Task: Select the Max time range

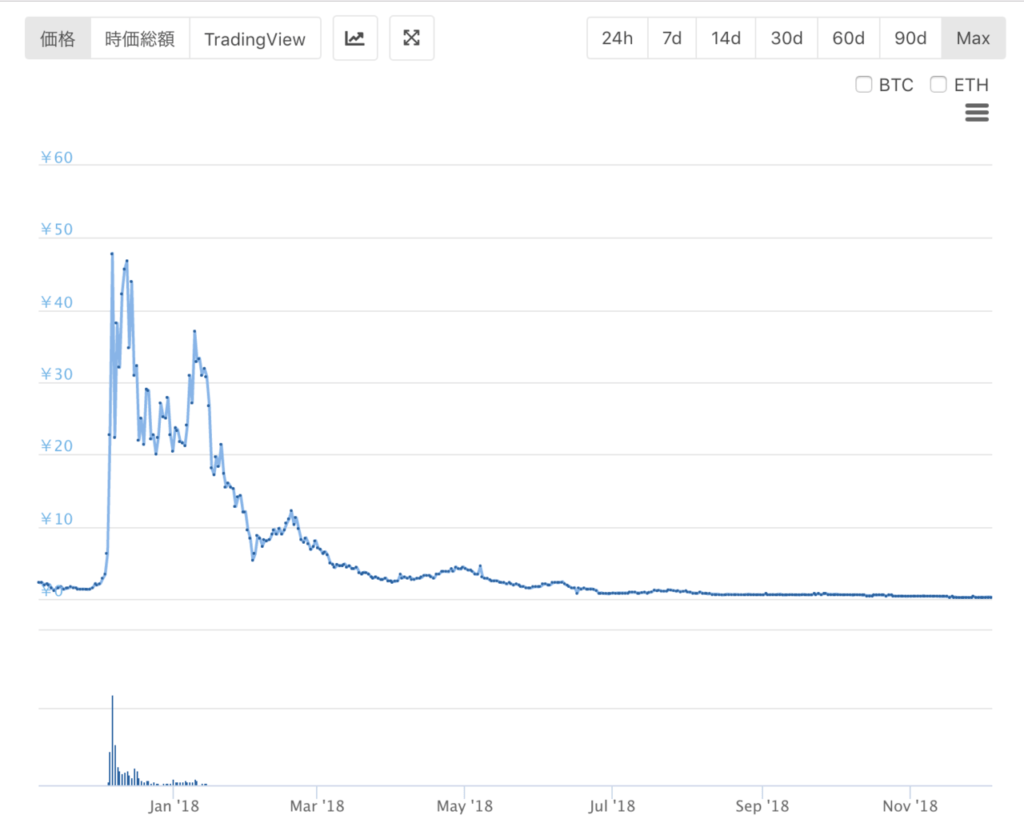Action: [x=972, y=38]
